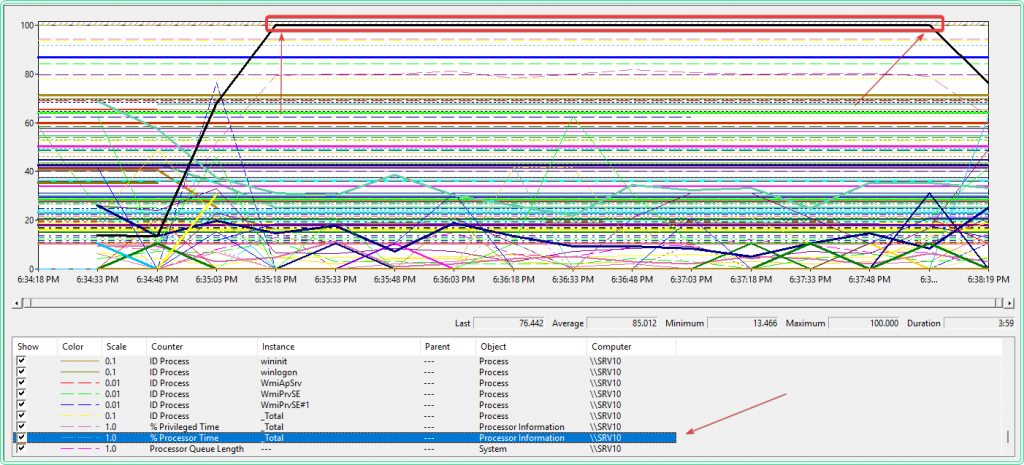Disable the Processor Queue Length checkbox
Image resolution: width=1024 pixels, height=465 pixels.
[21, 449]
